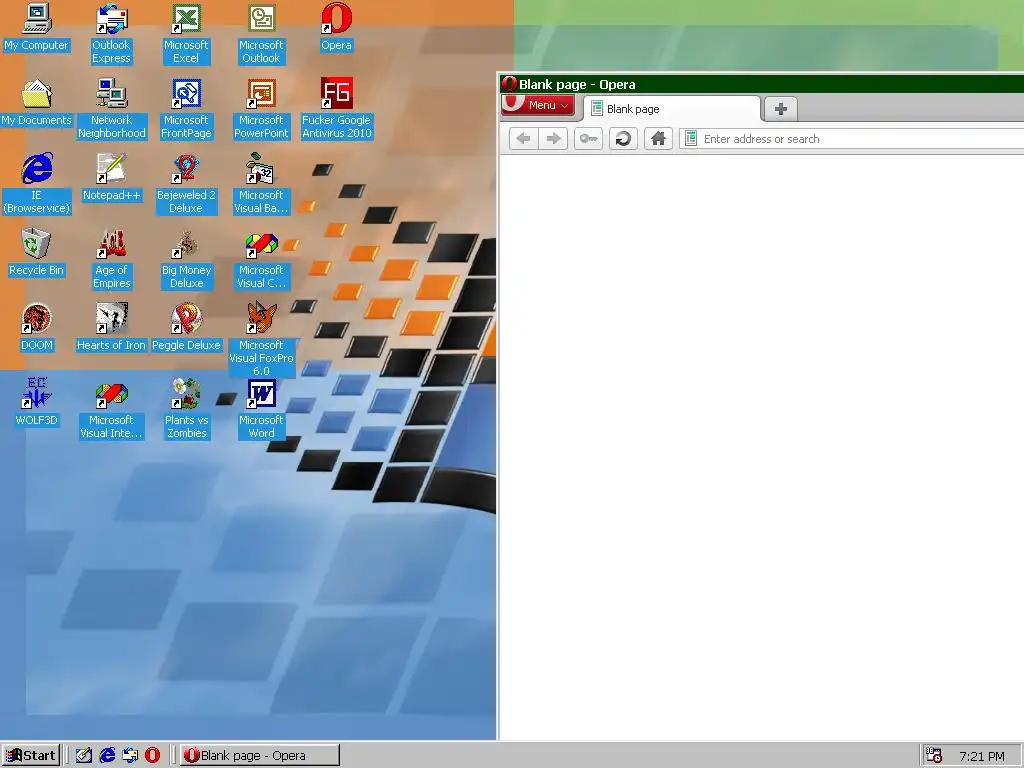The image size is (1024, 768).
Task: Launch notepad icon in Quick Launch
Action: point(84,756)
